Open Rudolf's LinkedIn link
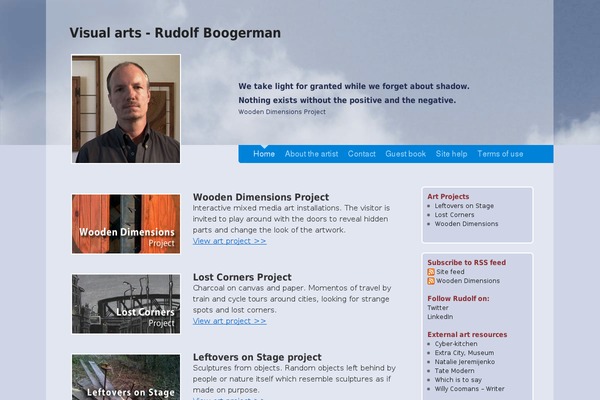The width and height of the screenshot is (600, 400). click(x=440, y=317)
